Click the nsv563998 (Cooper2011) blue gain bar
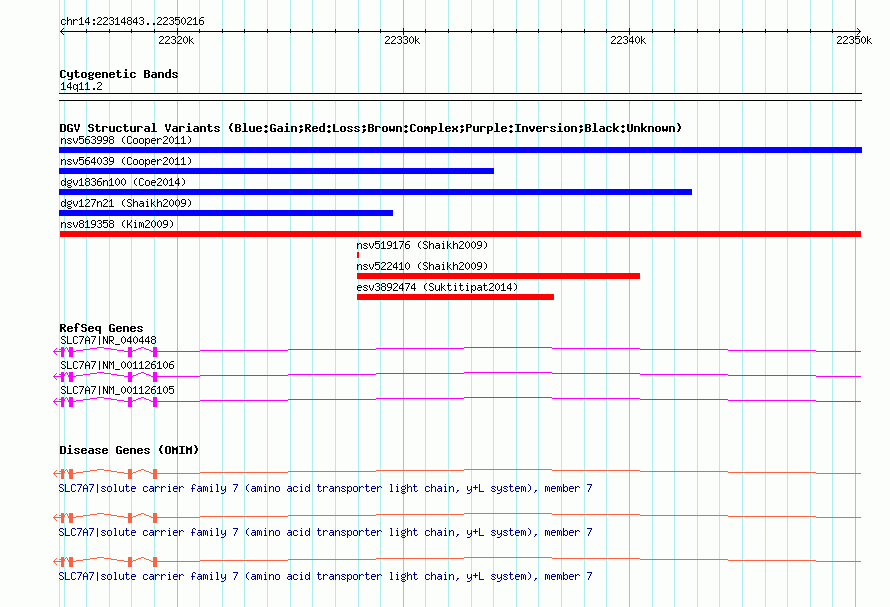 click(x=460, y=150)
